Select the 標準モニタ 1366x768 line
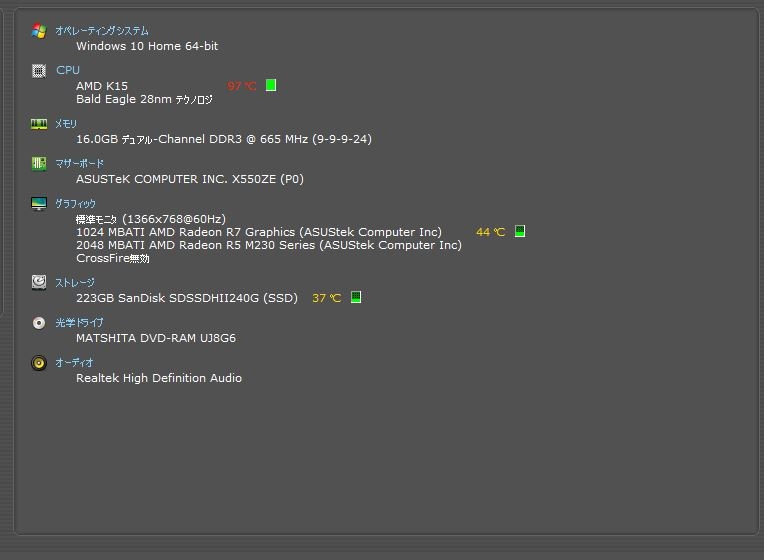The height and width of the screenshot is (560, 764). click(x=151, y=219)
